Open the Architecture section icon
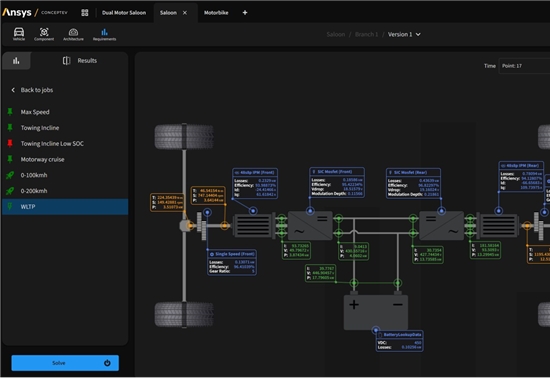This screenshot has width=550, height=378. (73, 34)
